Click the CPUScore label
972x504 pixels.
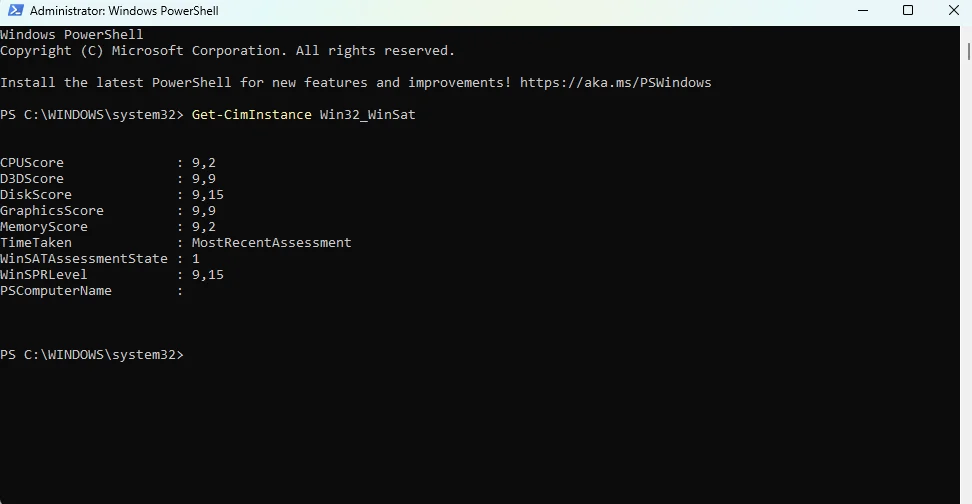pos(32,163)
